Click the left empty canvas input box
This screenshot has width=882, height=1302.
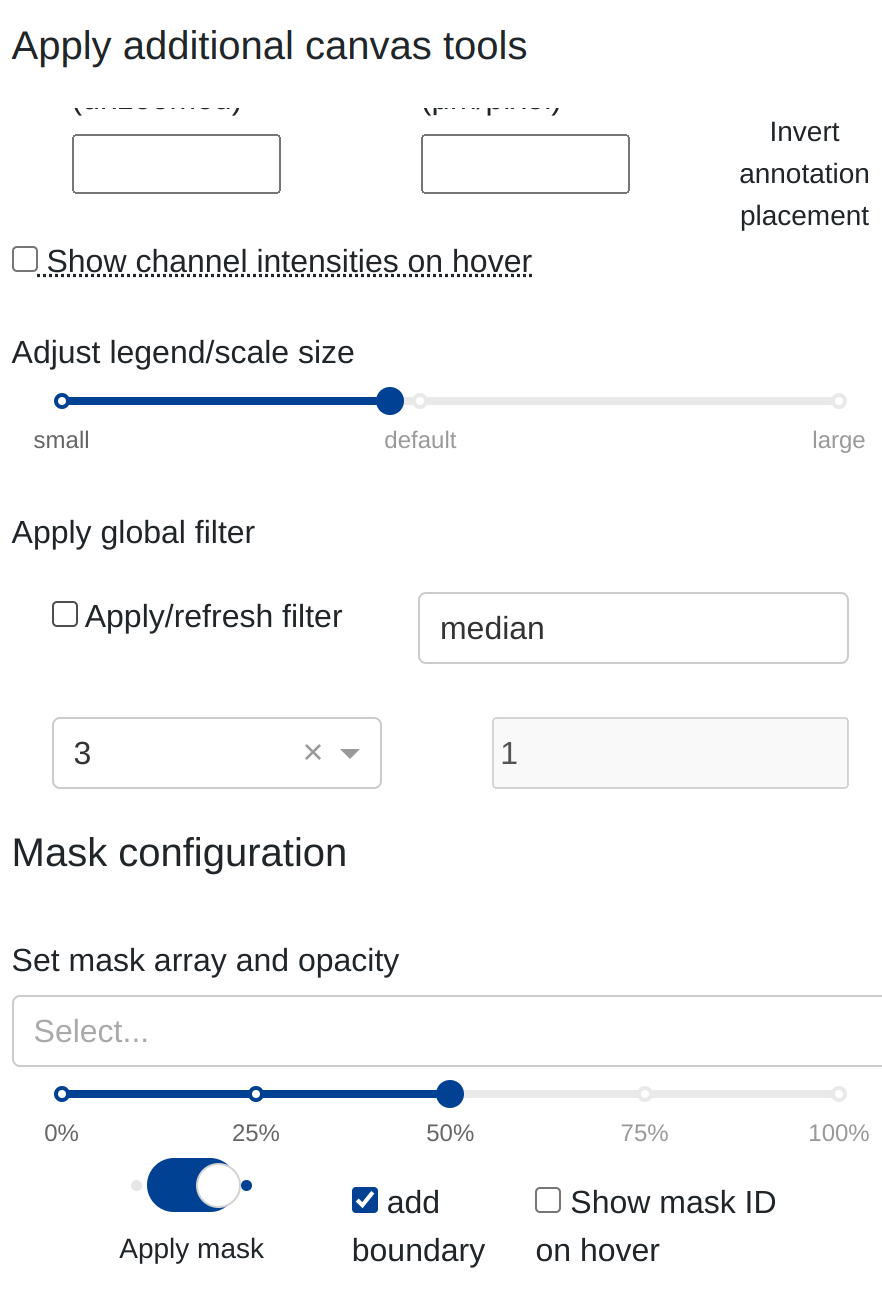(176, 164)
